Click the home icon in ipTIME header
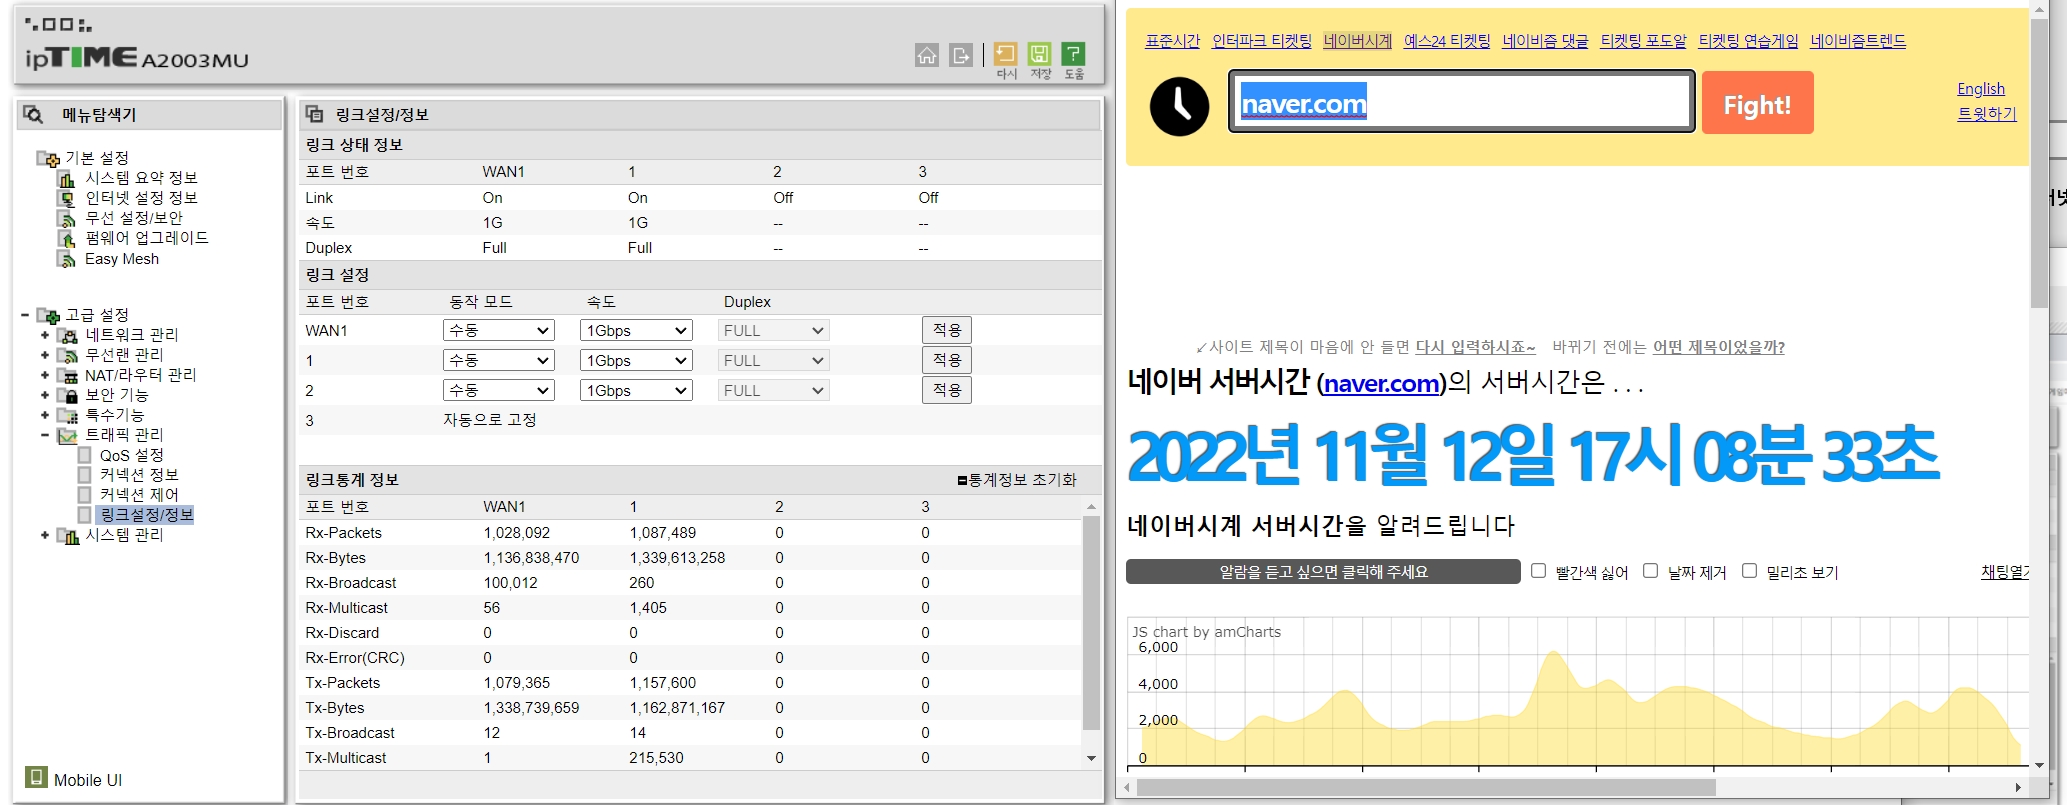Image resolution: width=2067 pixels, height=805 pixels. click(926, 55)
